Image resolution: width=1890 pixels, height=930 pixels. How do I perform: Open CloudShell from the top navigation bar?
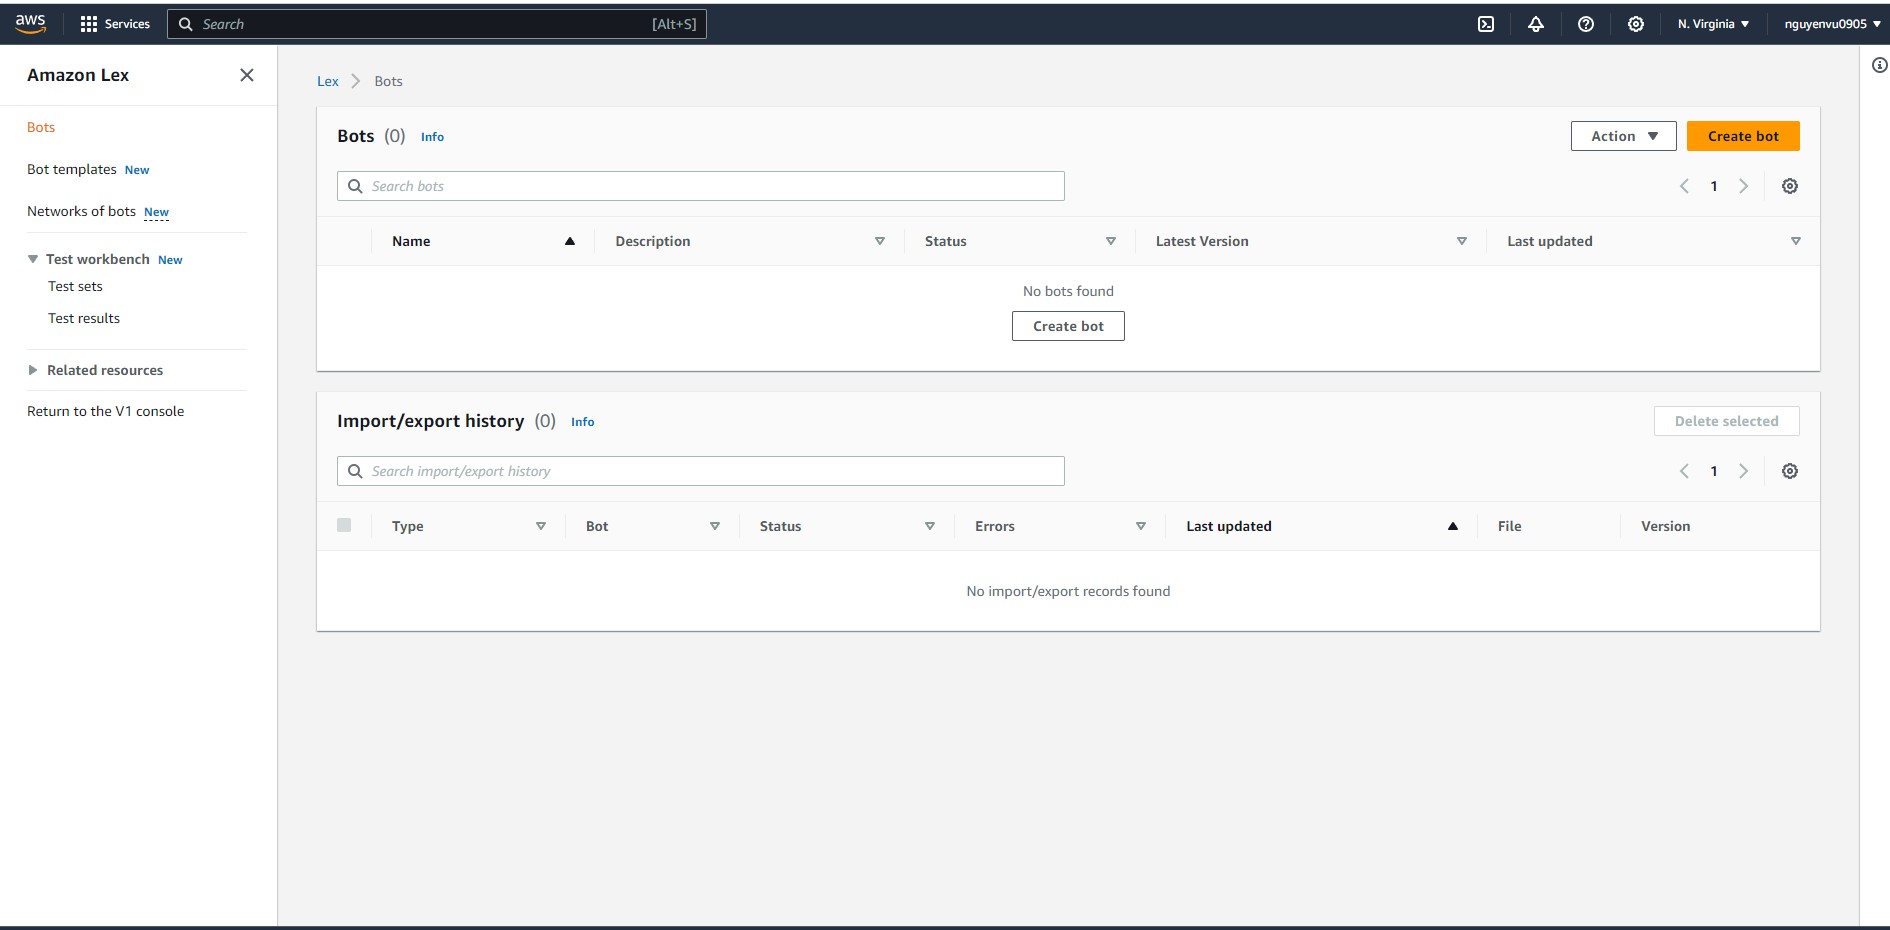[x=1486, y=23]
